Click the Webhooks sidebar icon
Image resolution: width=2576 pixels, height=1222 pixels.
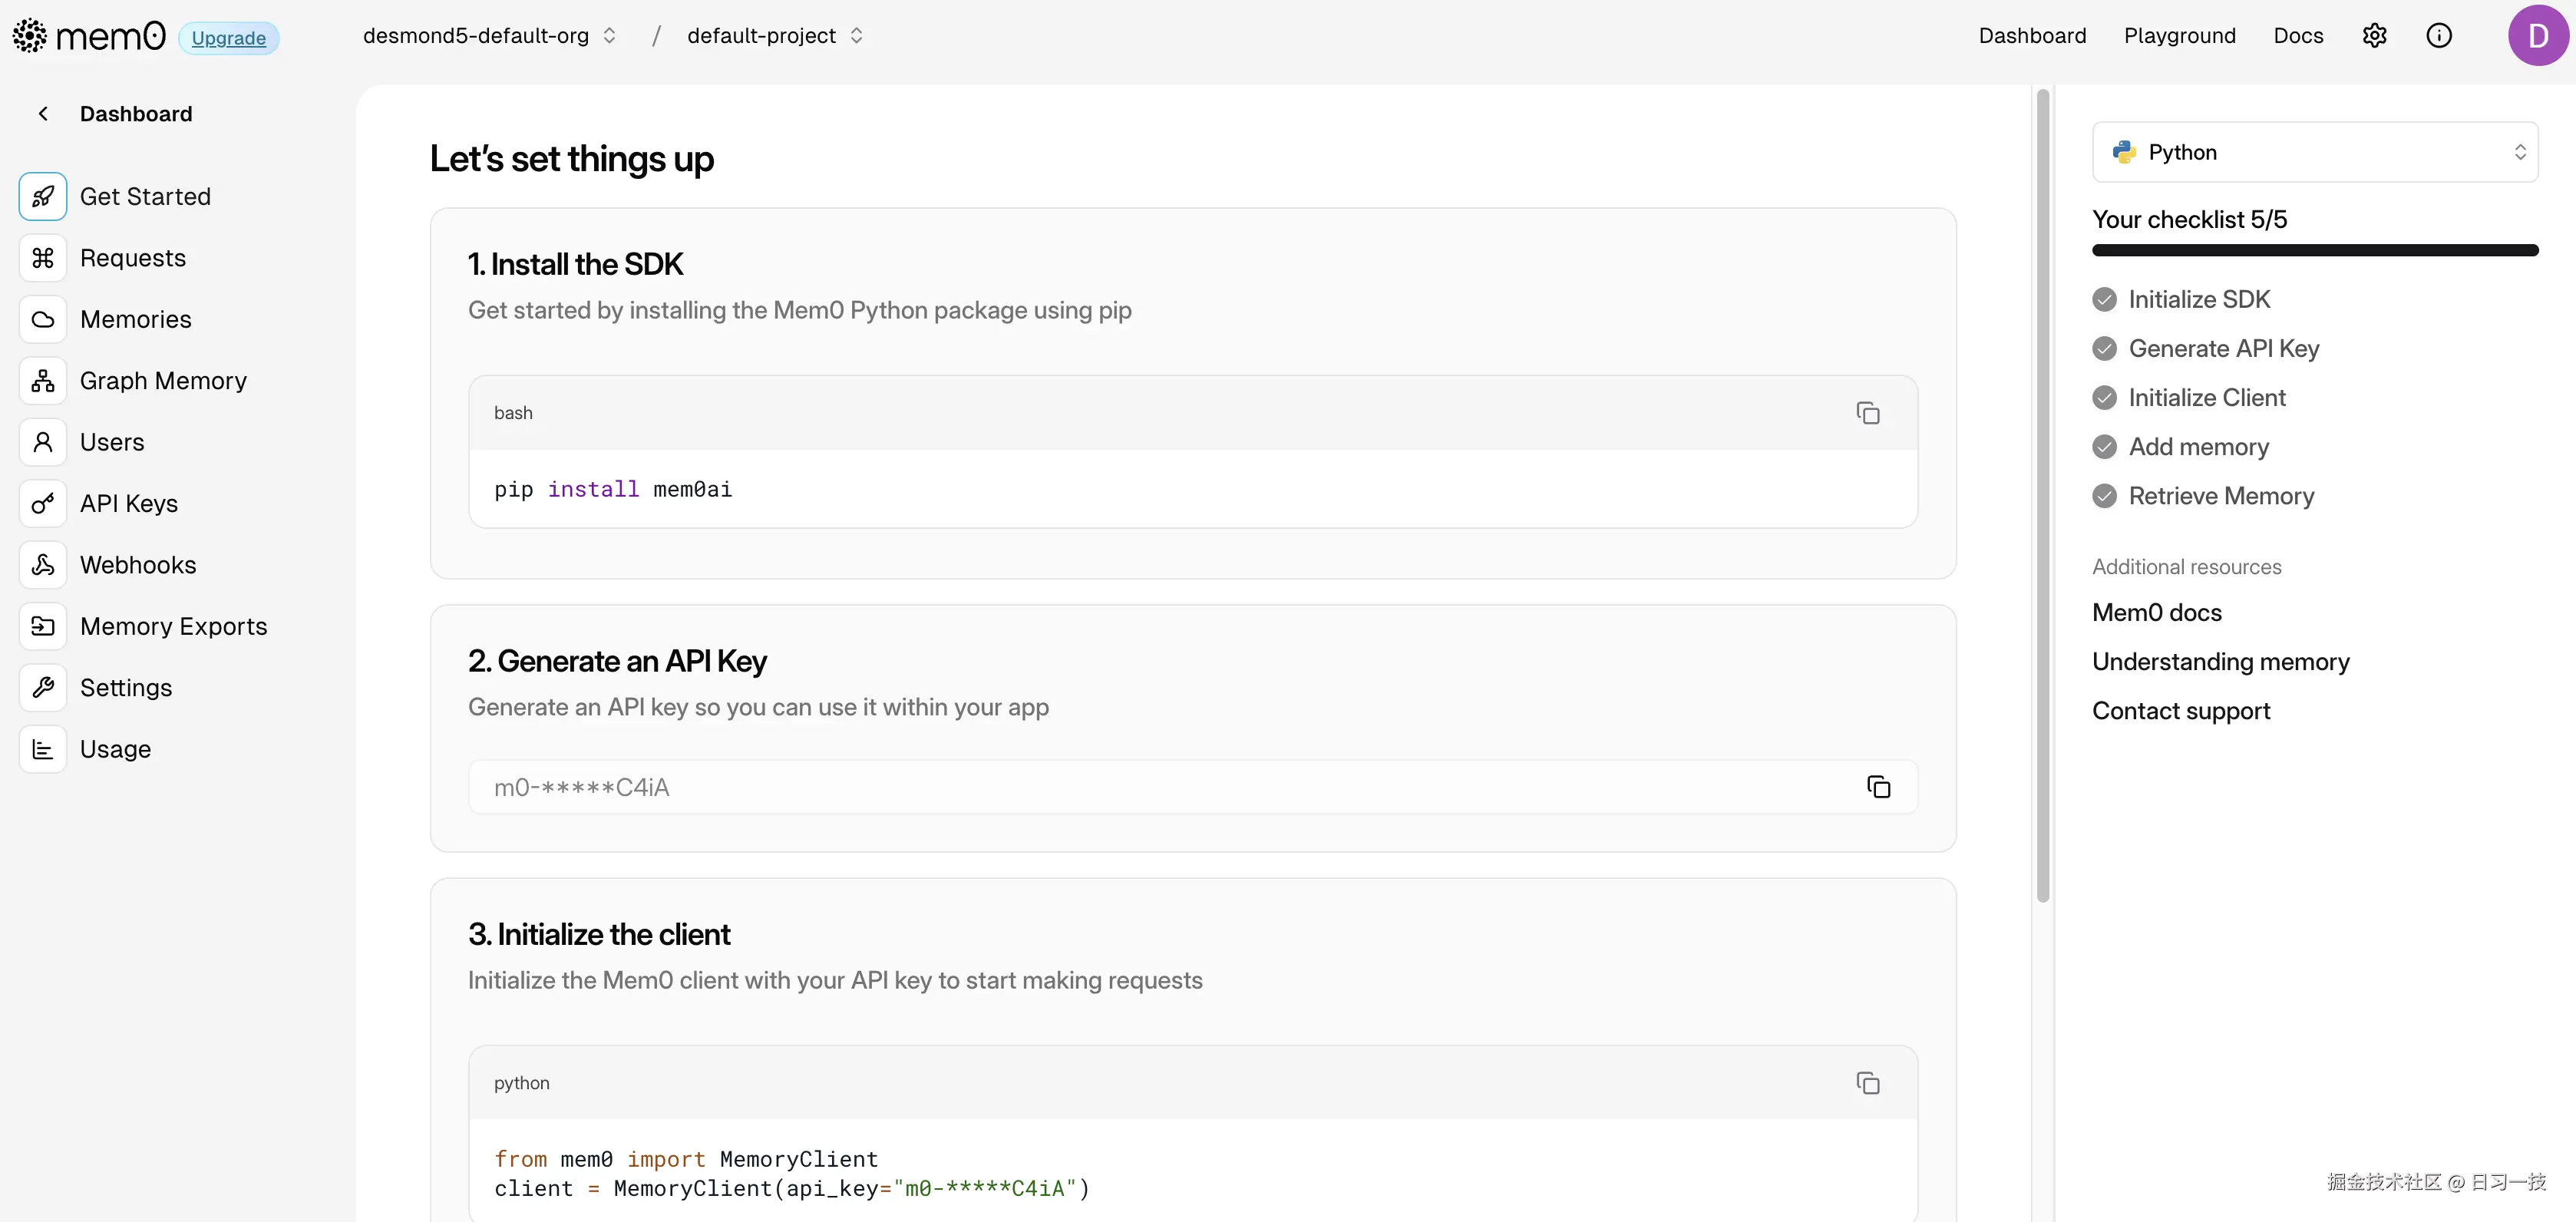point(43,565)
